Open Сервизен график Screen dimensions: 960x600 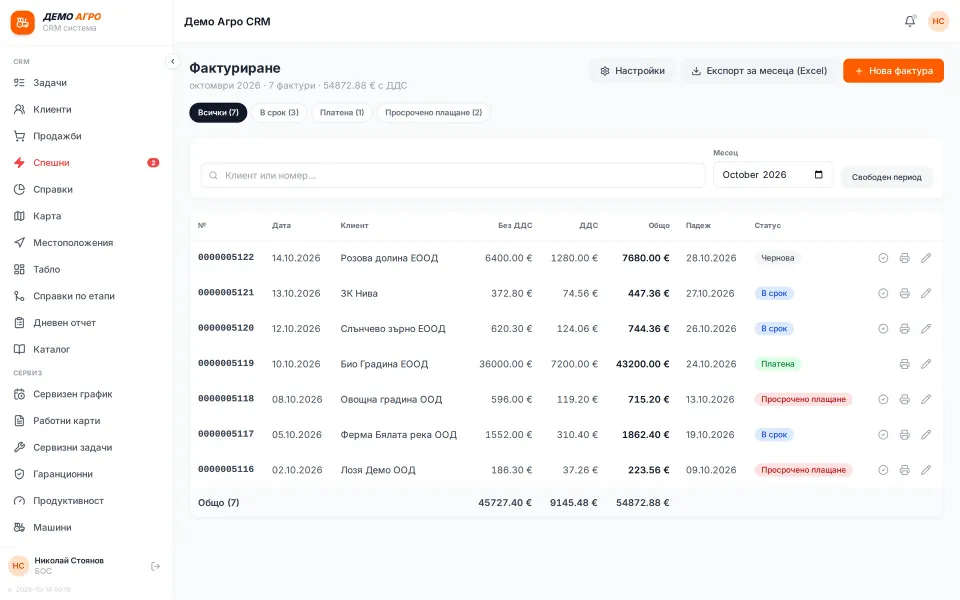point(86,394)
